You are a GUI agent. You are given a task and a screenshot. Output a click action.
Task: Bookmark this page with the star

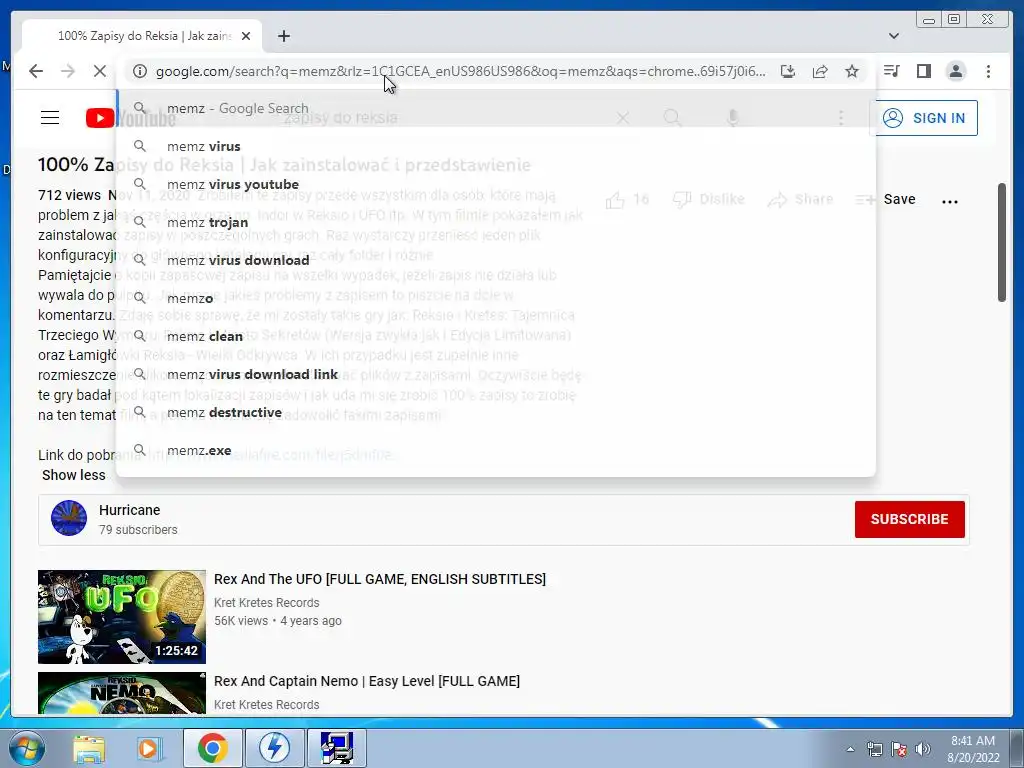pos(852,71)
